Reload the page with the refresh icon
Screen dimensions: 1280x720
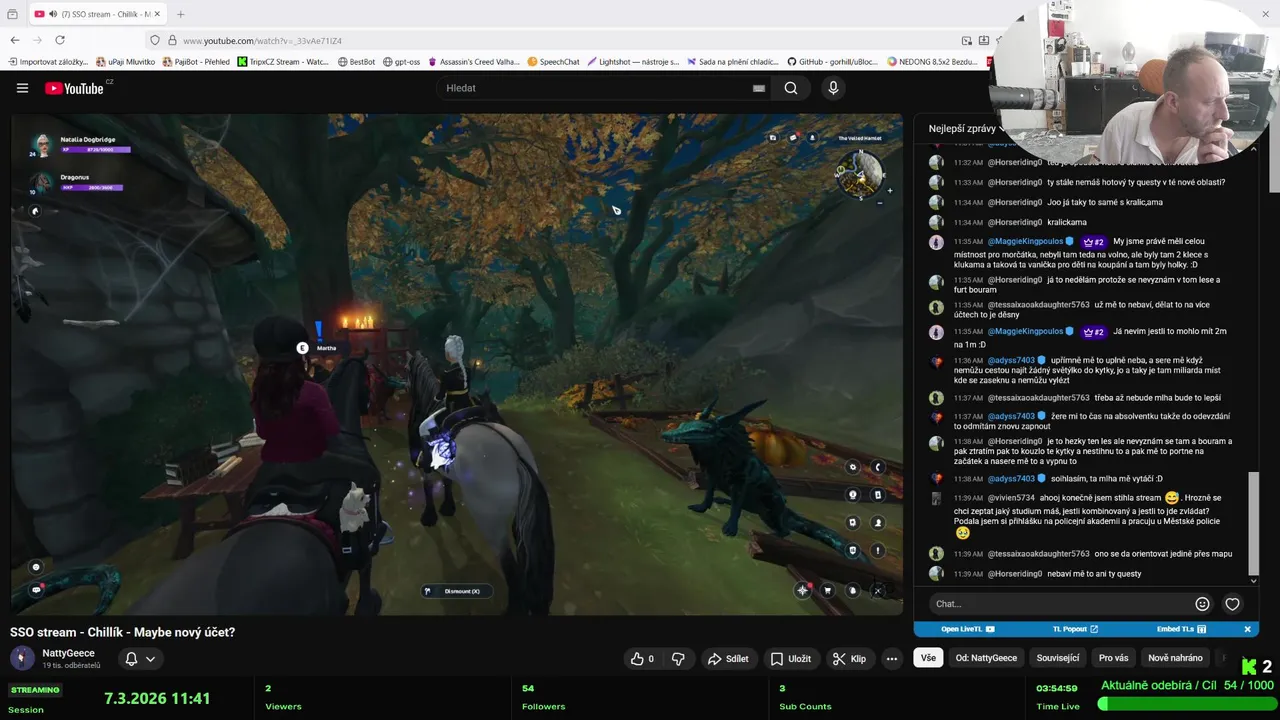pyautogui.click(x=60, y=40)
